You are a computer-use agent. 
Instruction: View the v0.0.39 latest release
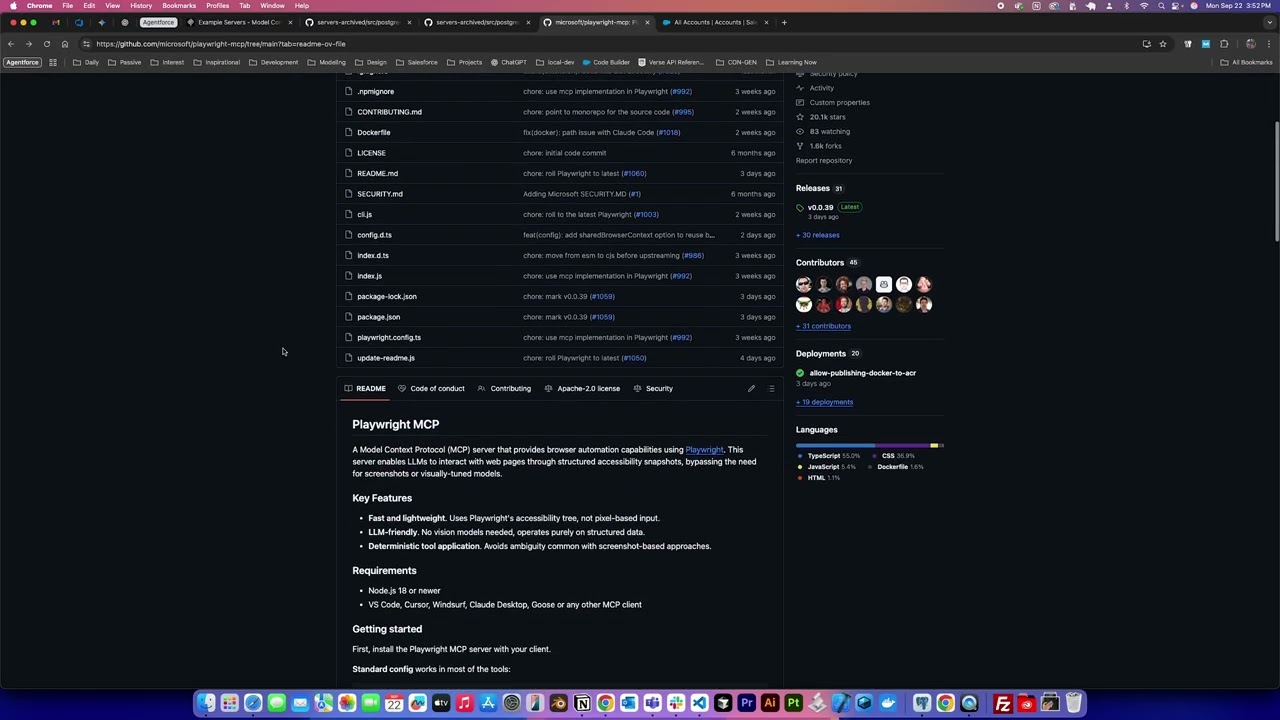[x=820, y=207]
